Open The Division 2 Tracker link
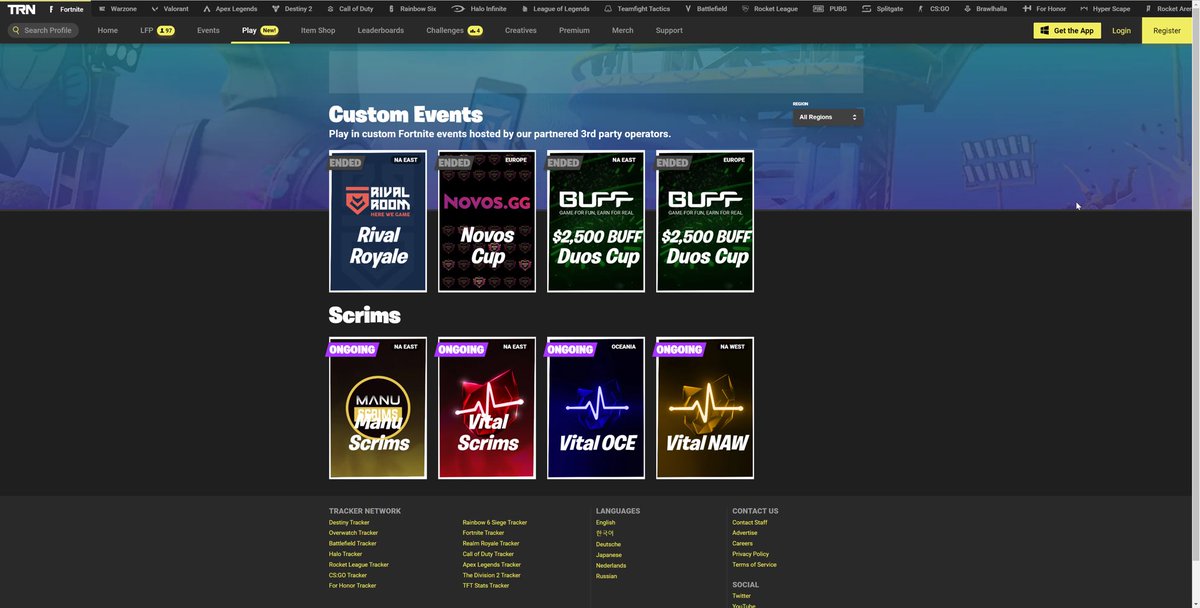Screen dimensions: 1200x608 [x=492, y=575]
